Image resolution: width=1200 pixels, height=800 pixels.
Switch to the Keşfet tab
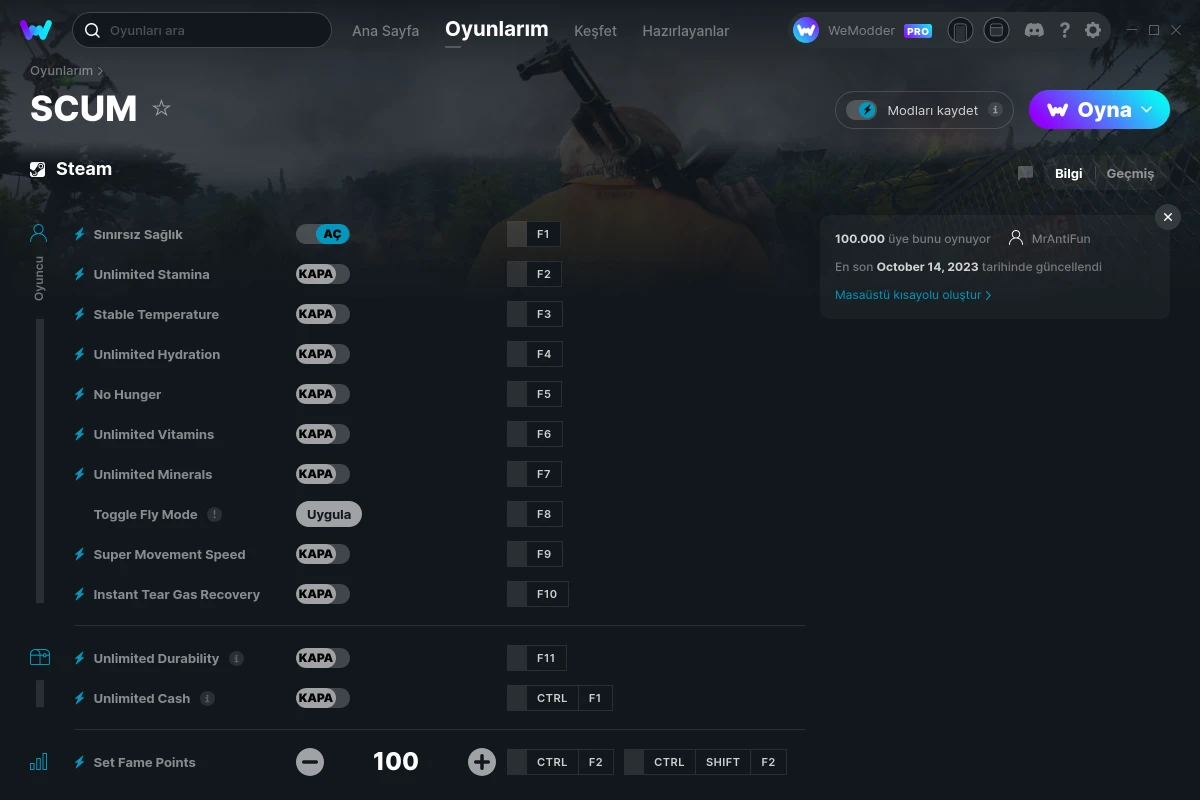point(595,31)
